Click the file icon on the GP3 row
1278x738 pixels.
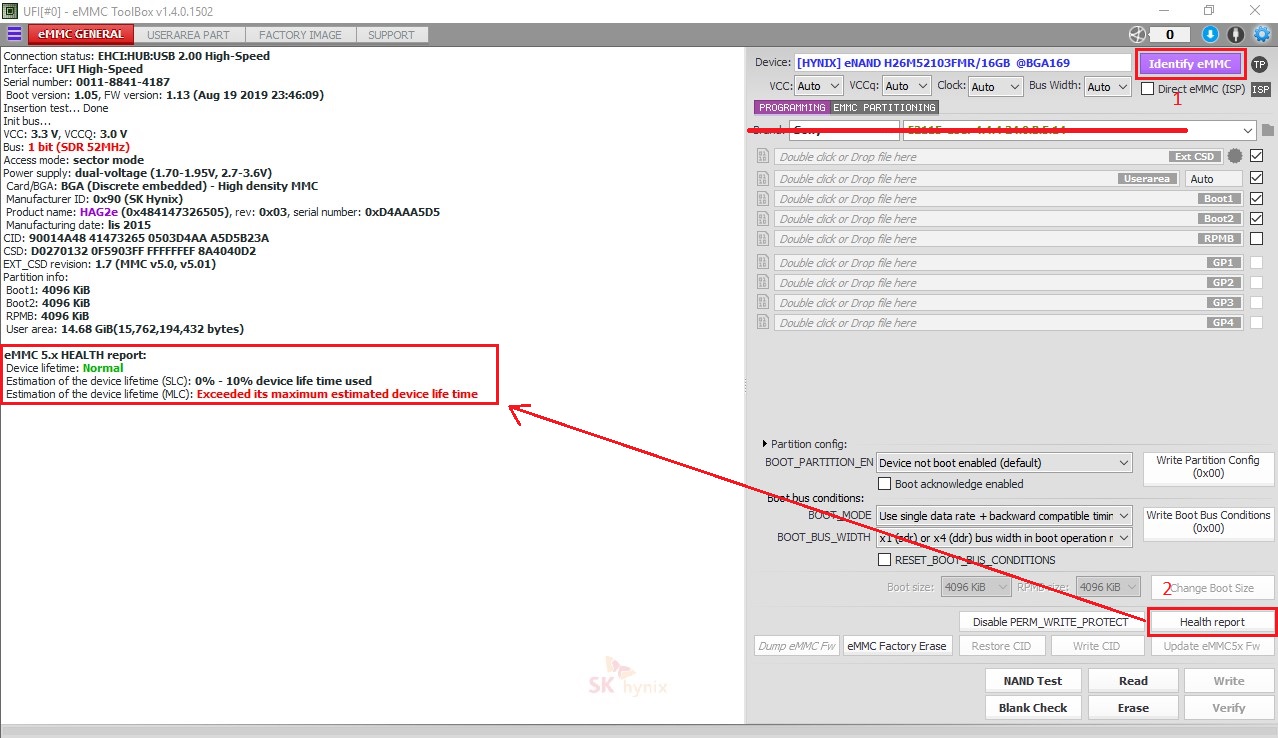[762, 303]
